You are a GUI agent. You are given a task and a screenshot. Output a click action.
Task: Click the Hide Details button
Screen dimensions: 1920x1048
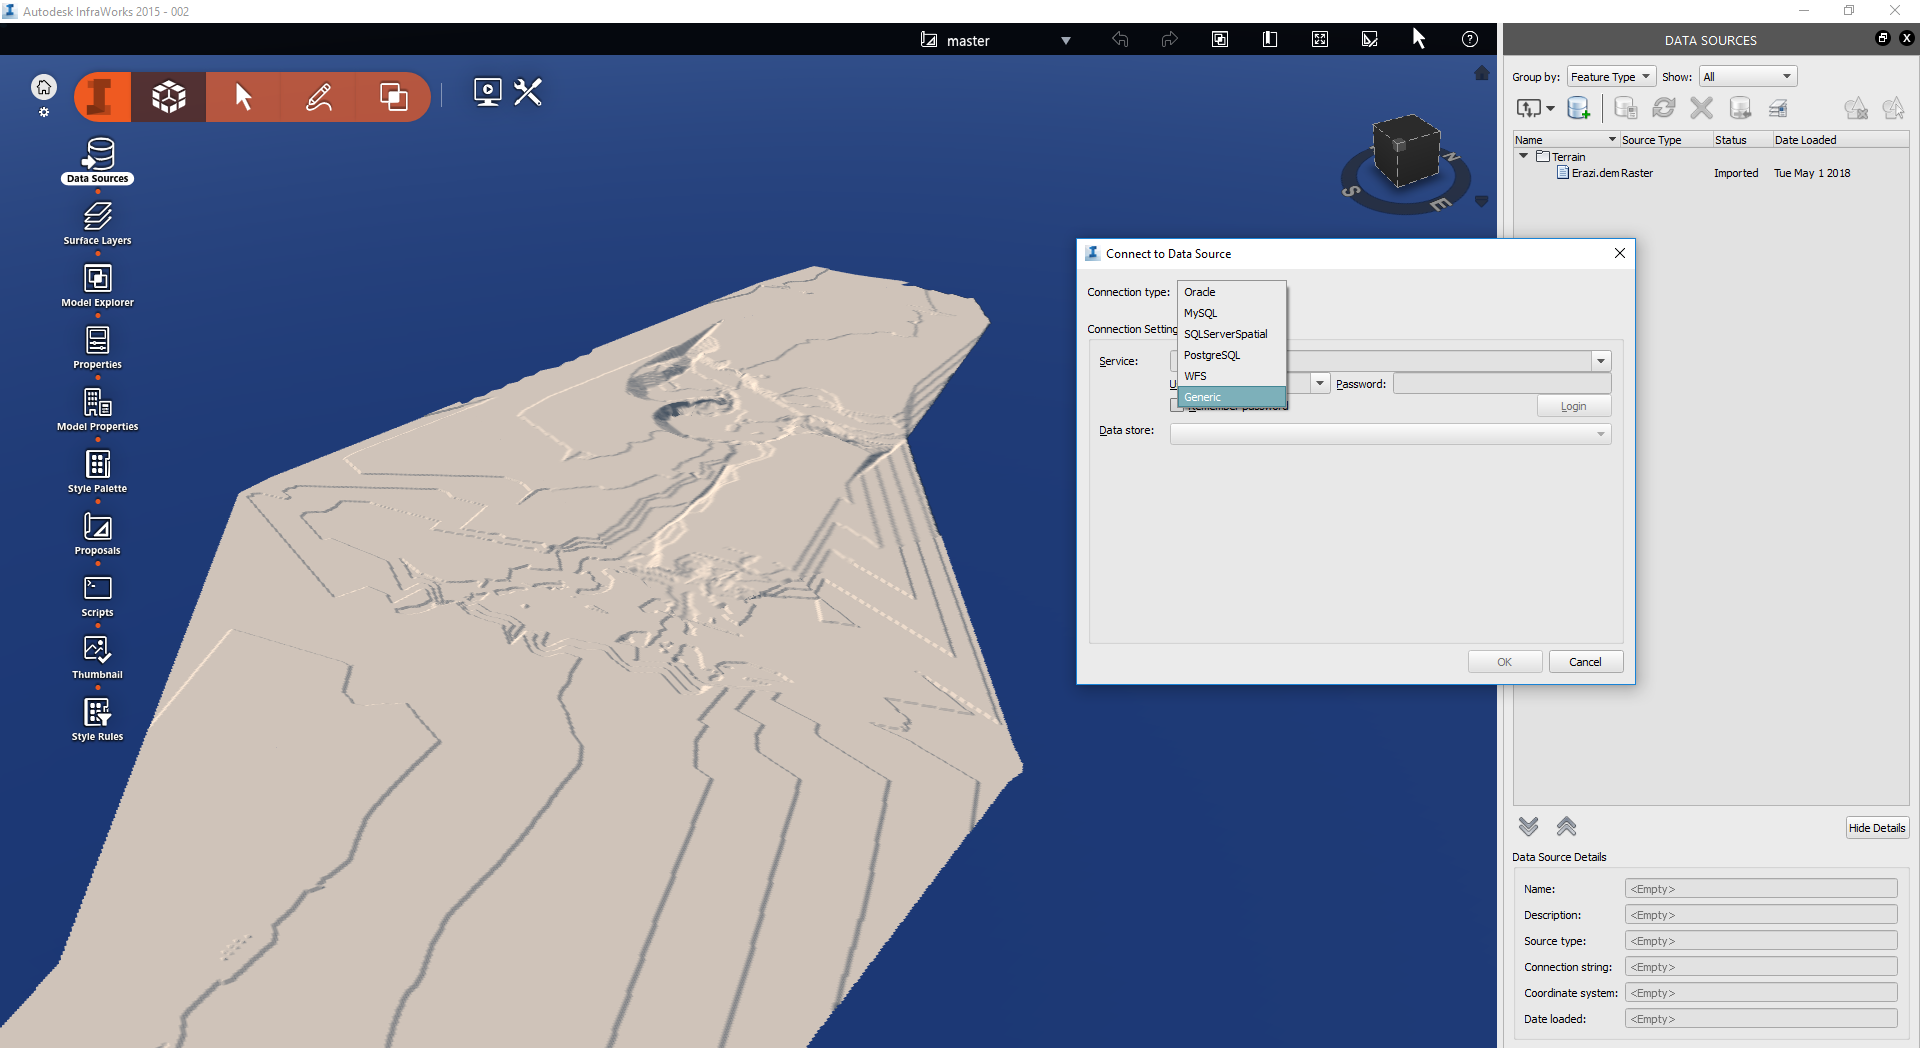(1877, 827)
